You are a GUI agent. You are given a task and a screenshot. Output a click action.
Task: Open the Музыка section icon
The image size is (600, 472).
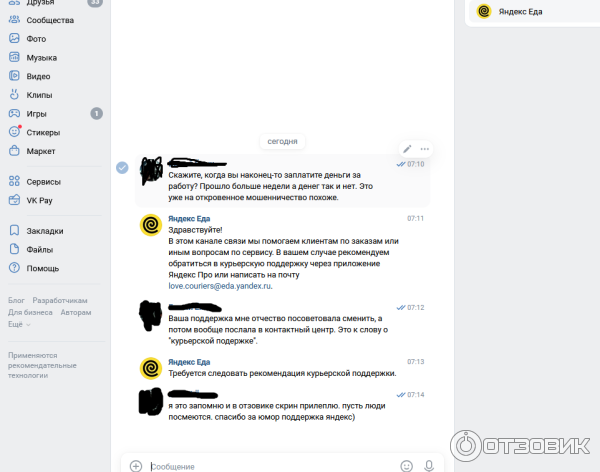point(14,57)
